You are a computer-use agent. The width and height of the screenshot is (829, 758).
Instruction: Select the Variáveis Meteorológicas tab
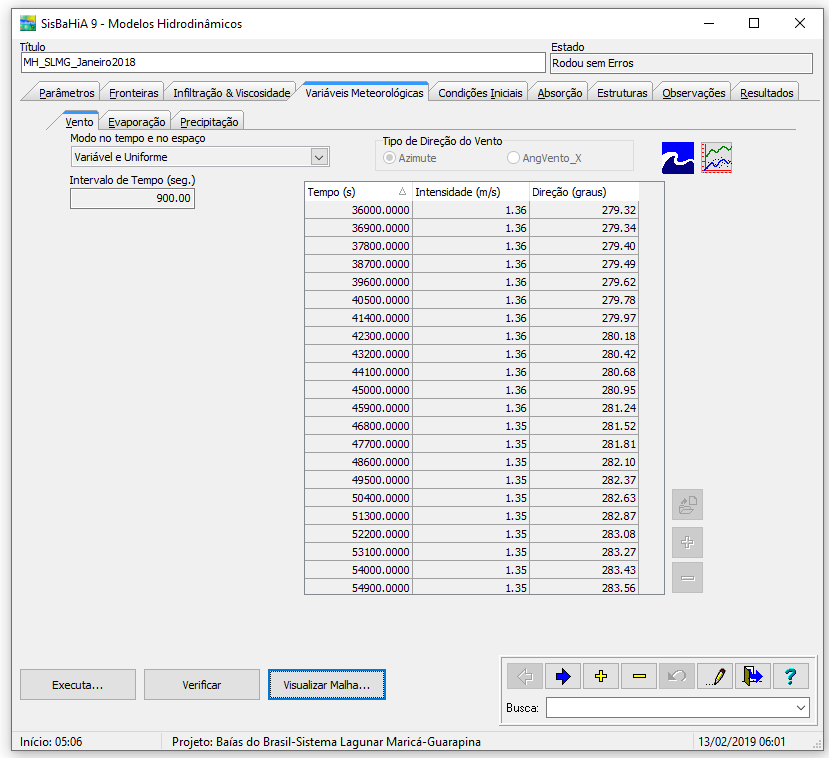tap(364, 93)
